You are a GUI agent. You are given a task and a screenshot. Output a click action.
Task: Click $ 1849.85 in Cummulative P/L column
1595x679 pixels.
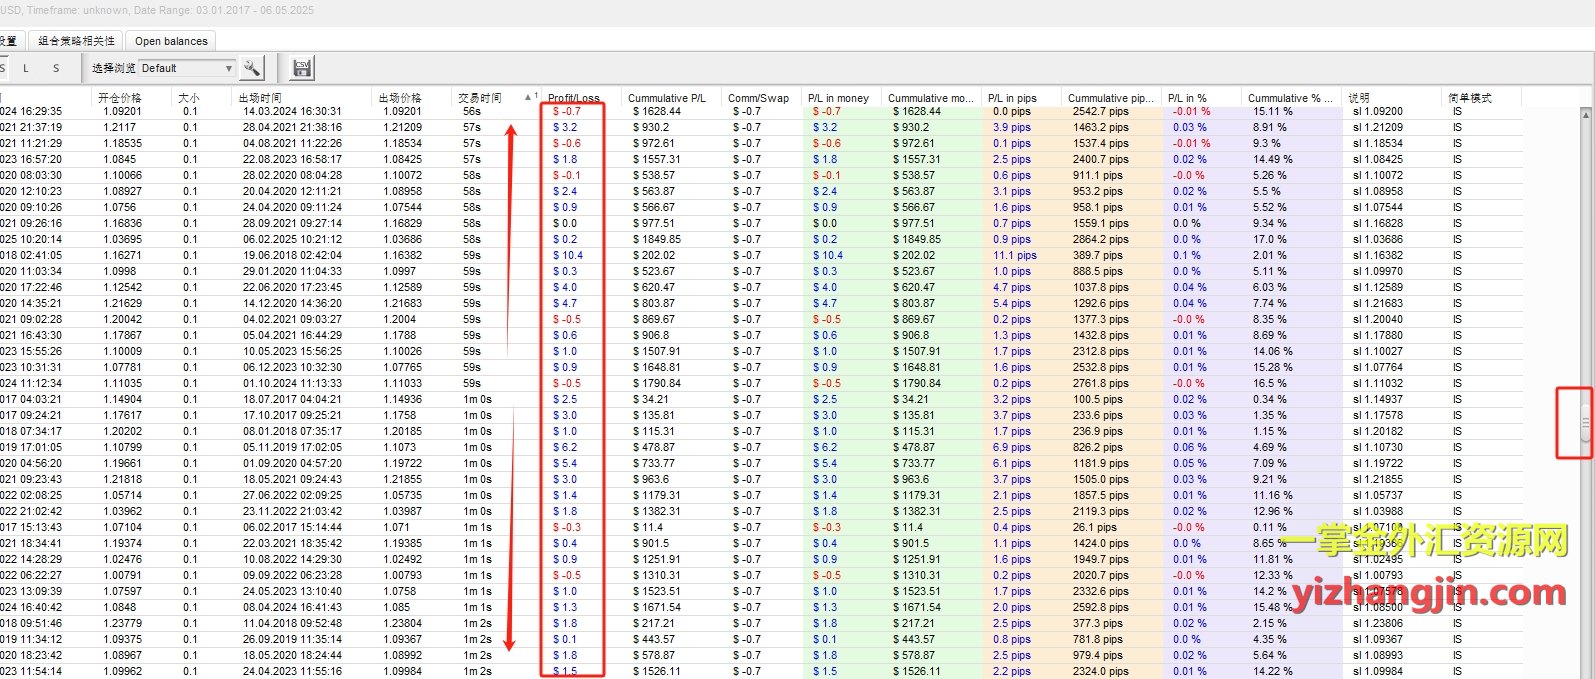point(657,239)
